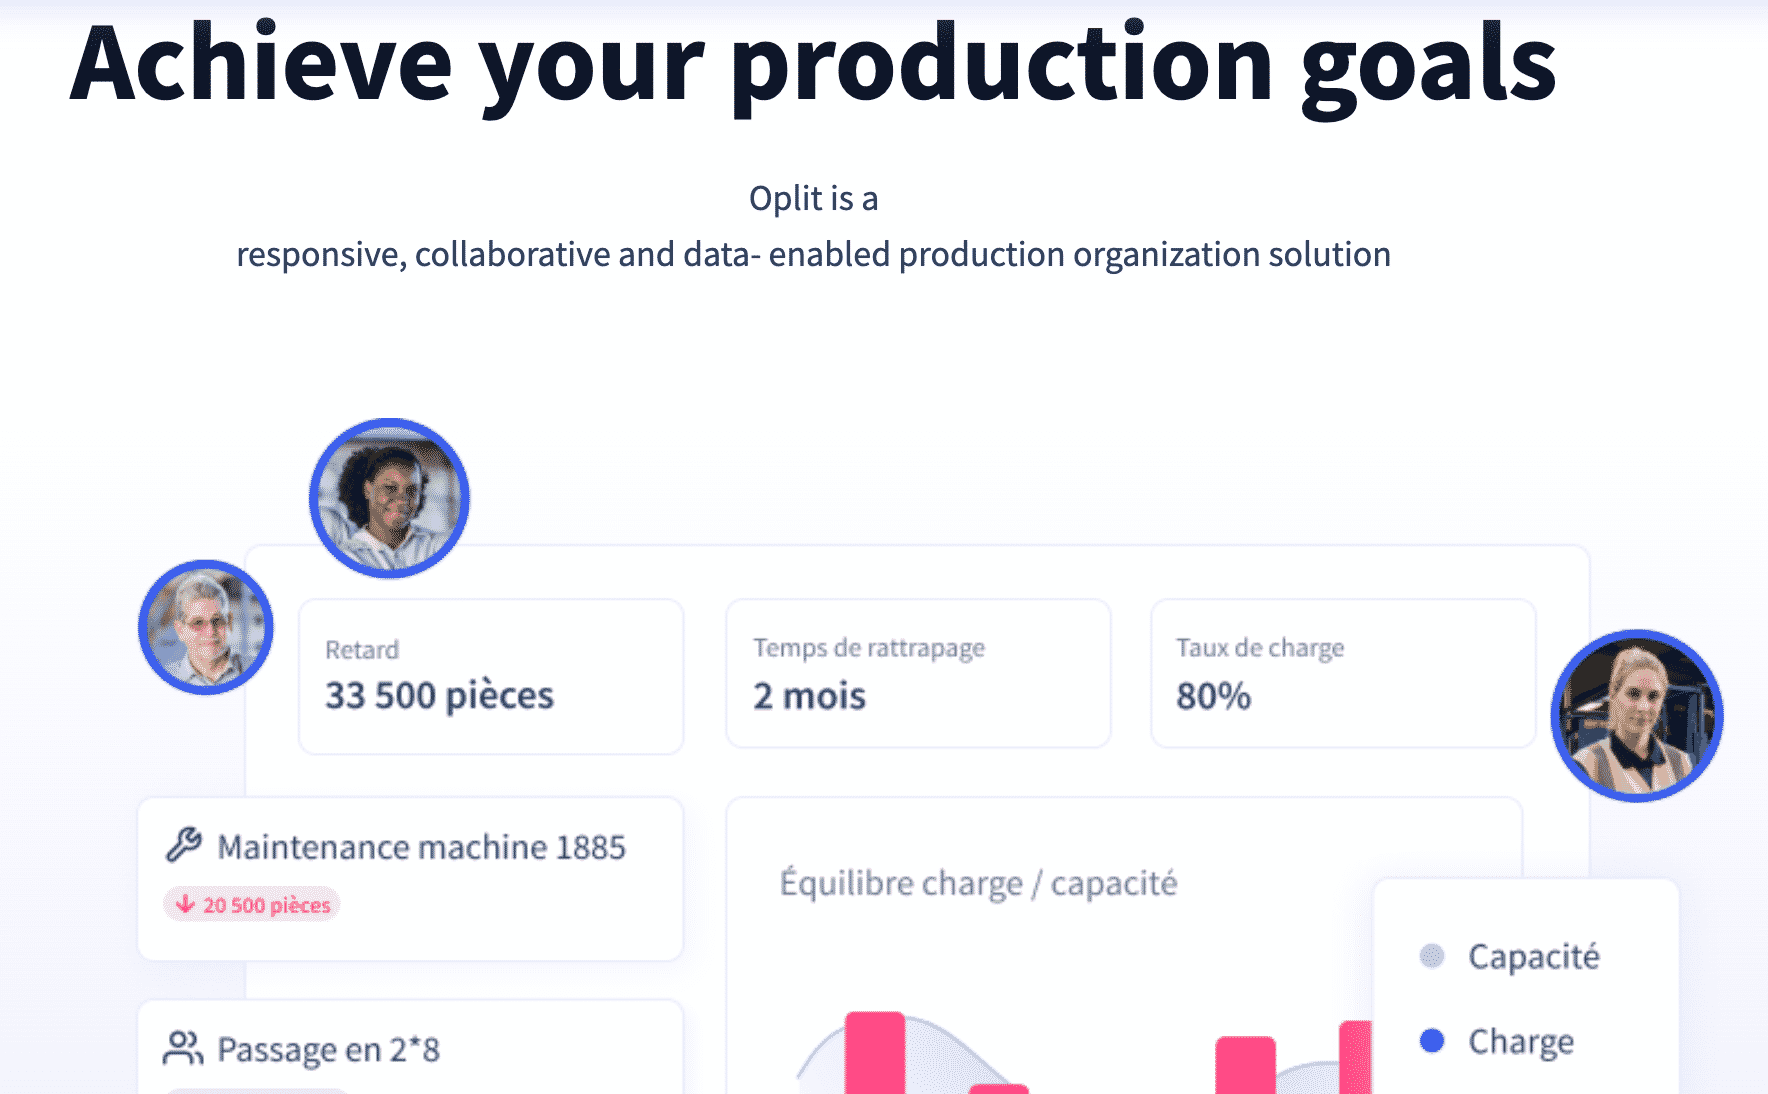Click the 20 500 pièces pink badge
This screenshot has height=1094, width=1768.
252,904
